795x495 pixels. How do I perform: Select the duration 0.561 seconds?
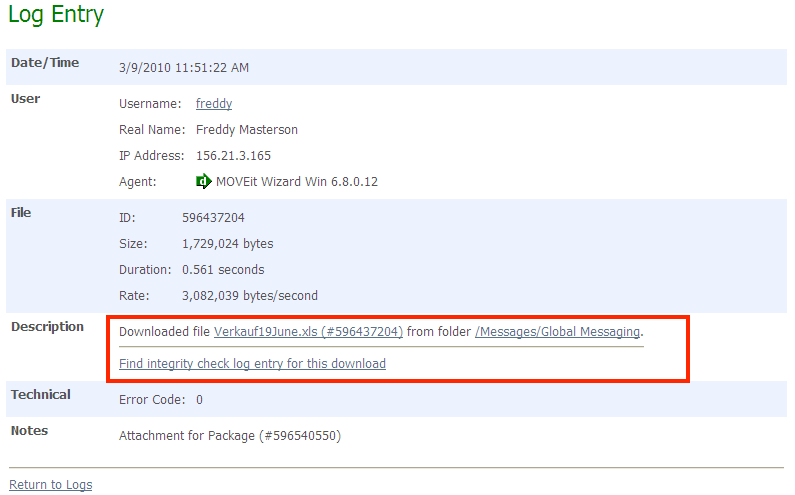click(223, 270)
